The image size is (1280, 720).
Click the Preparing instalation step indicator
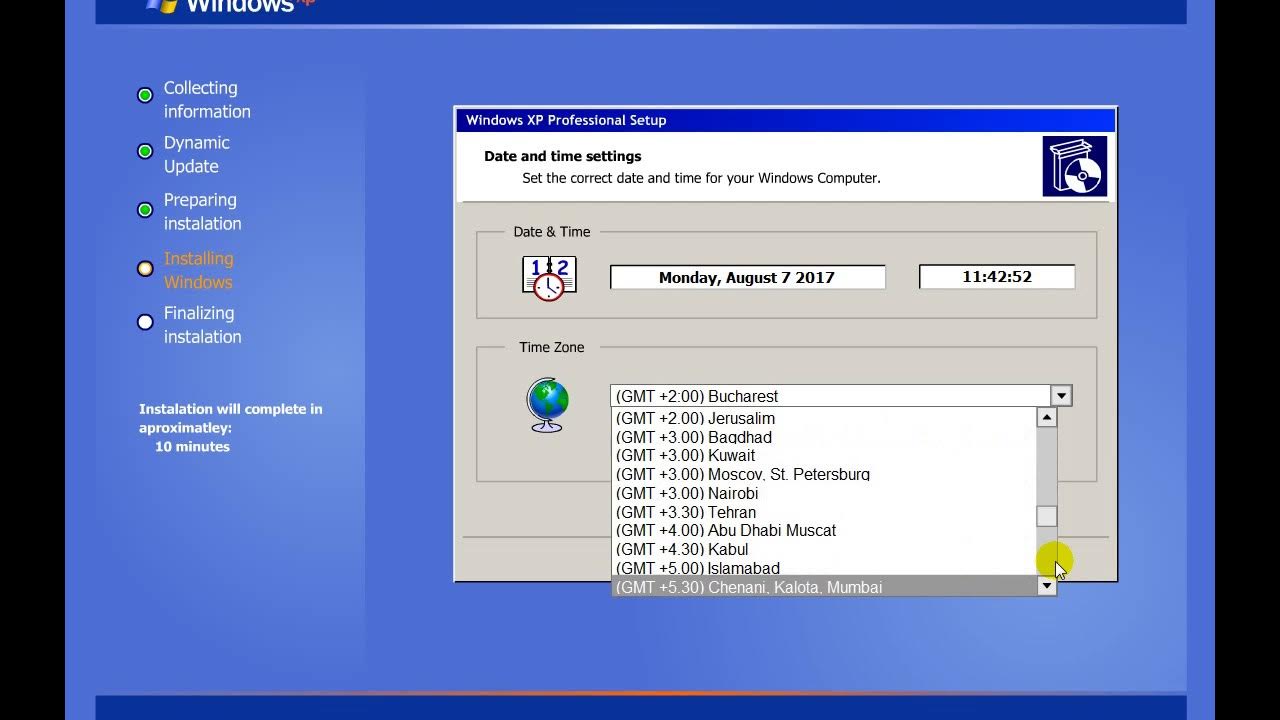(x=145, y=210)
